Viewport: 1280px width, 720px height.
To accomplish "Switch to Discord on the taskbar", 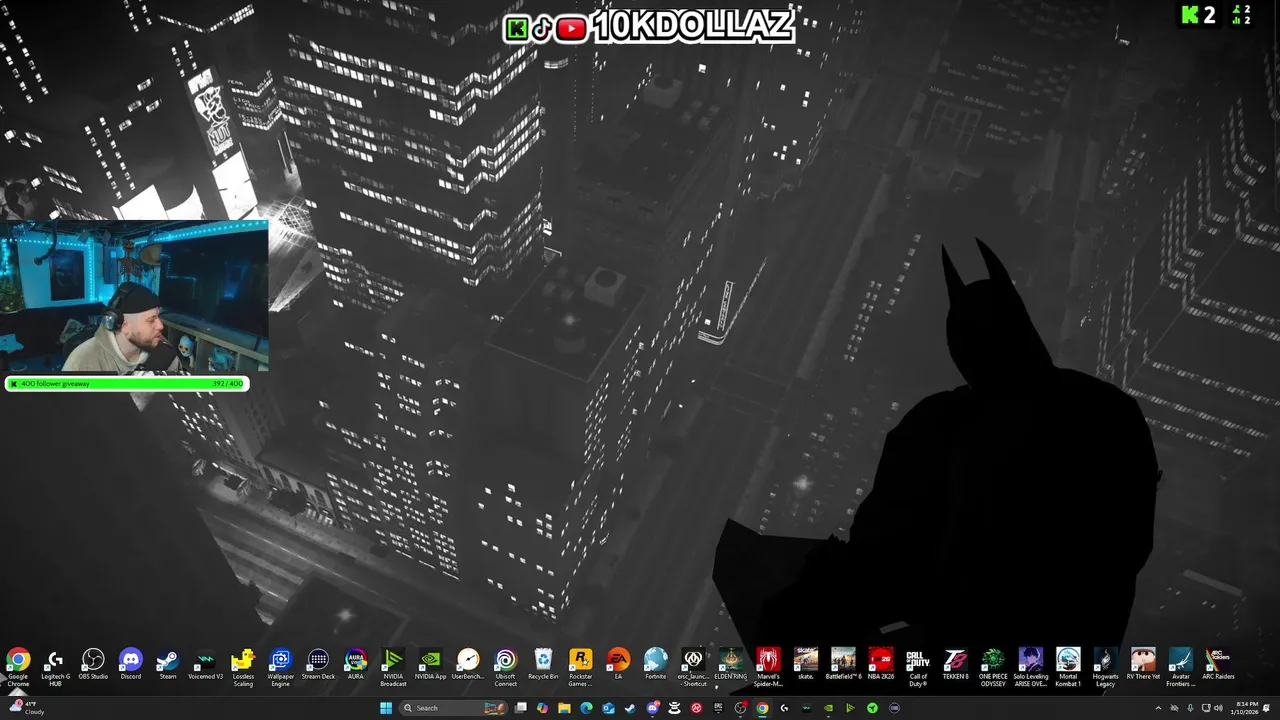I will pyautogui.click(x=653, y=708).
